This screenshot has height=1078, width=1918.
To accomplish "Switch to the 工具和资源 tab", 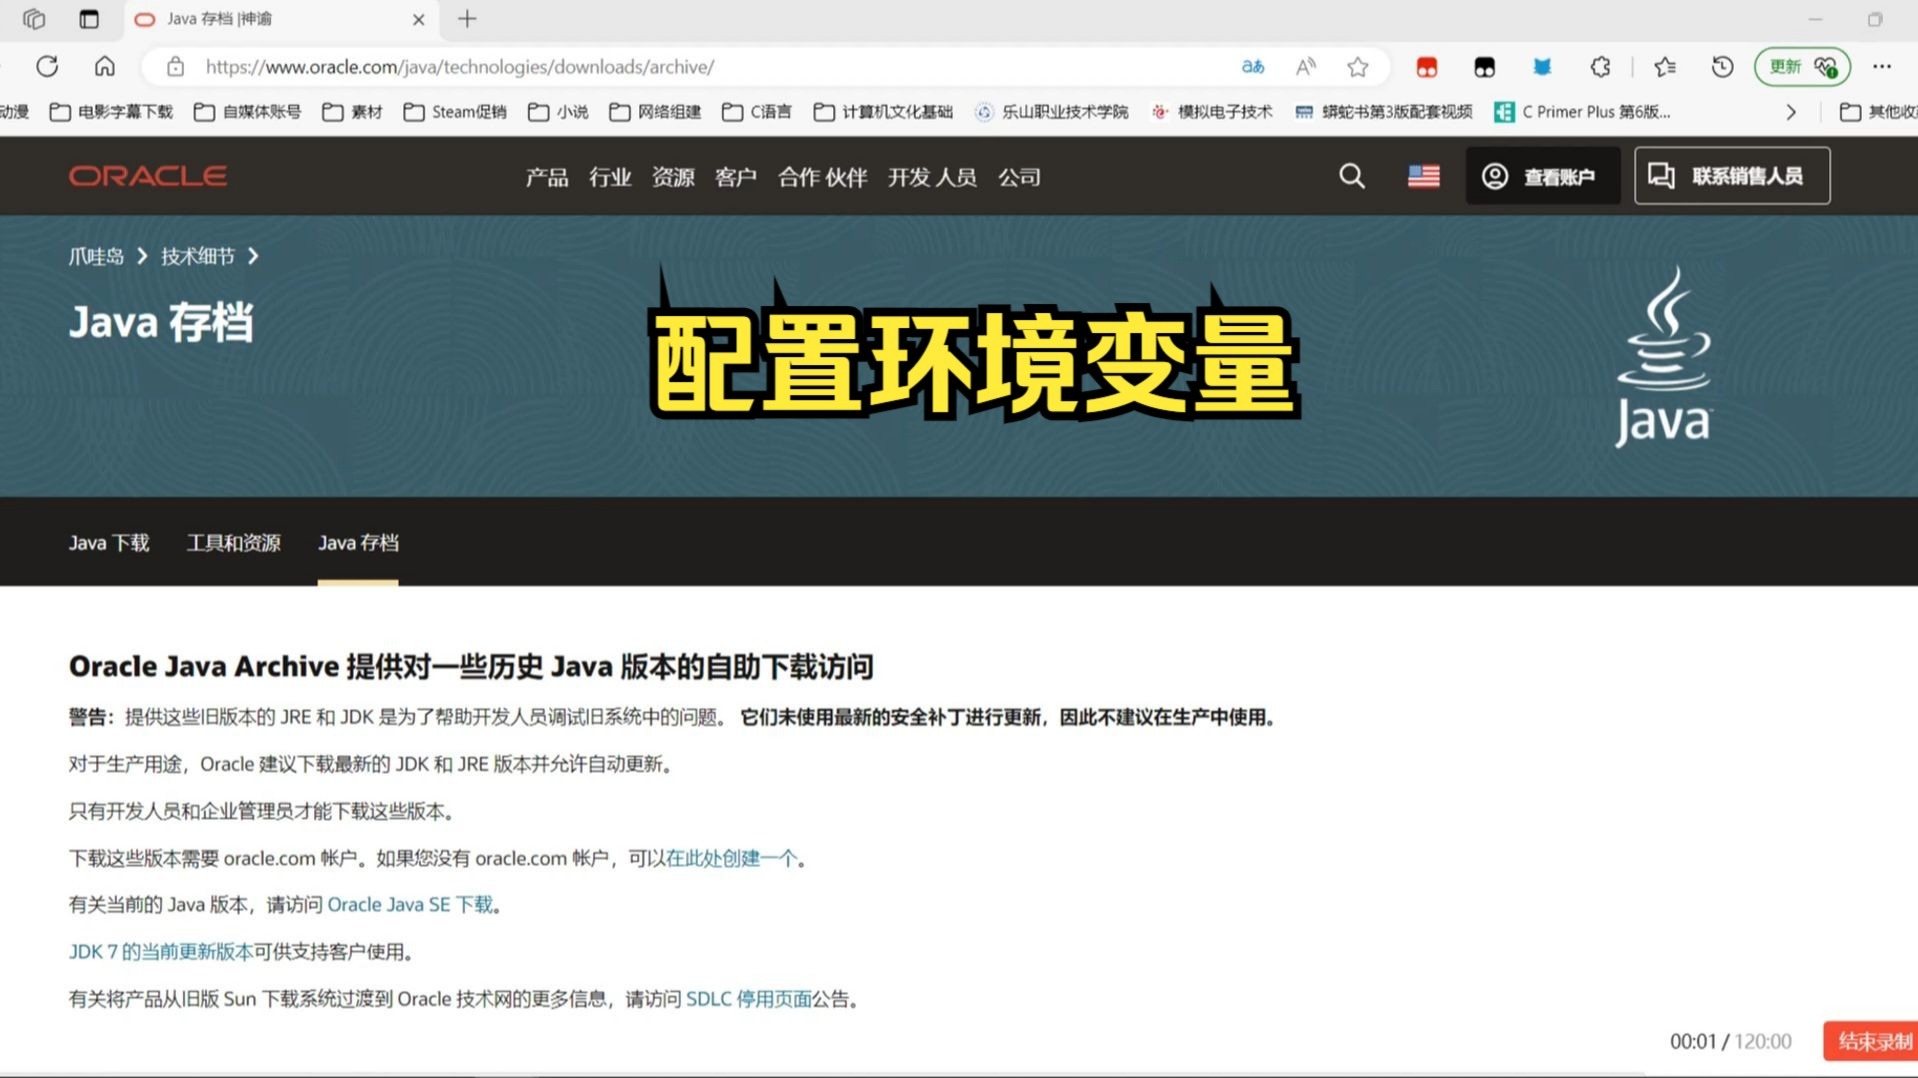I will tap(233, 543).
